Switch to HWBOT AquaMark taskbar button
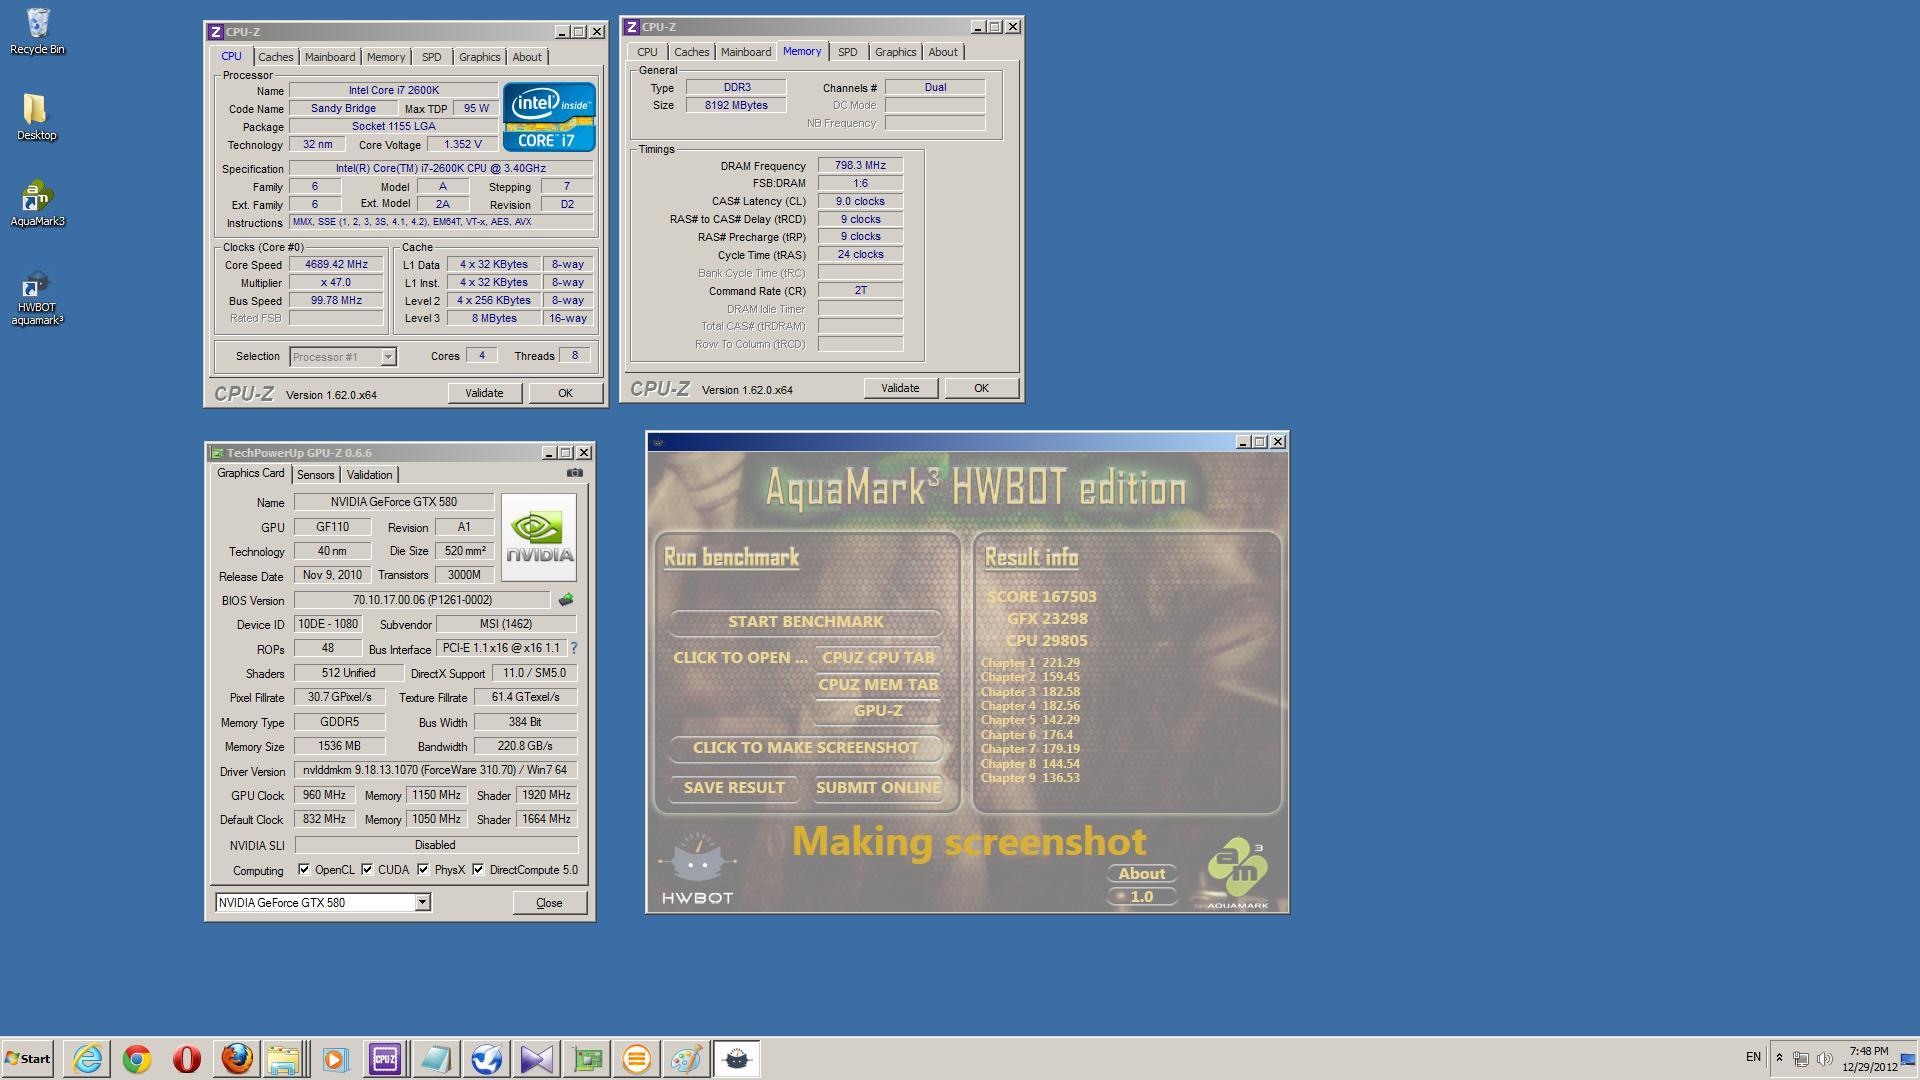This screenshot has height=1080, width=1920. tap(737, 1059)
